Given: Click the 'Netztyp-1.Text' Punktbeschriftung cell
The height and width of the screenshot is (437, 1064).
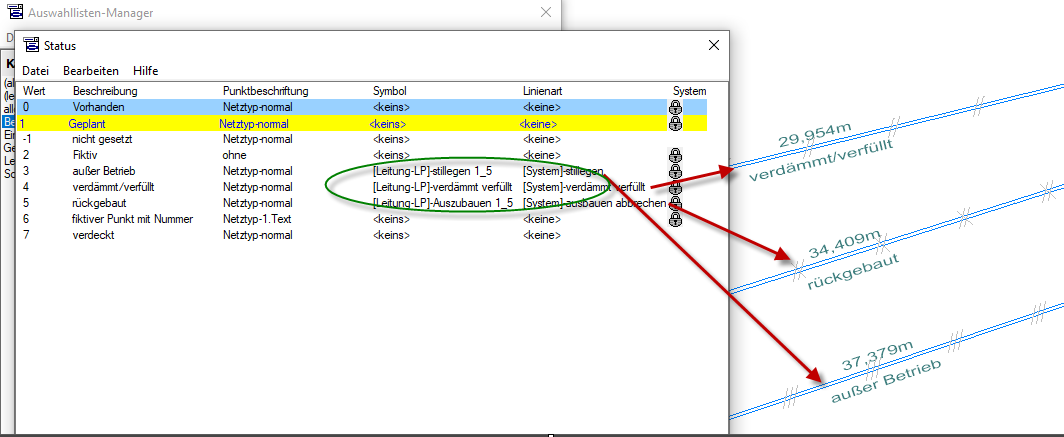Looking at the screenshot, I should pyautogui.click(x=258, y=219).
